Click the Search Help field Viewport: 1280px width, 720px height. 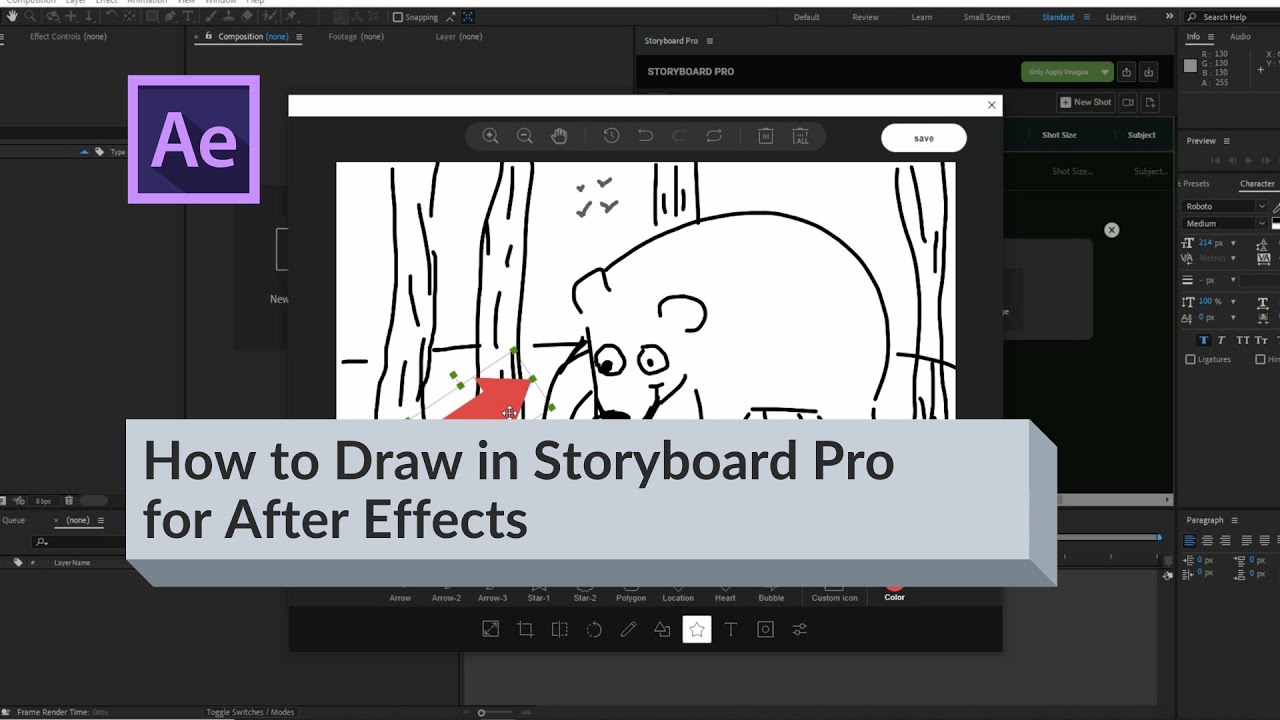point(1232,17)
